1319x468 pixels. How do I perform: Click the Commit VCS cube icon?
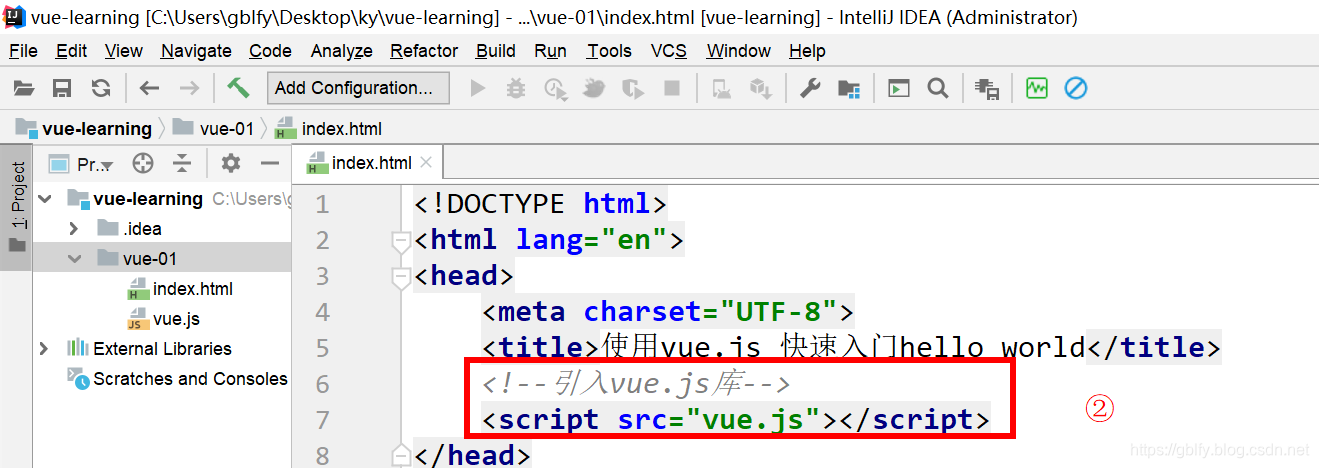pos(761,89)
